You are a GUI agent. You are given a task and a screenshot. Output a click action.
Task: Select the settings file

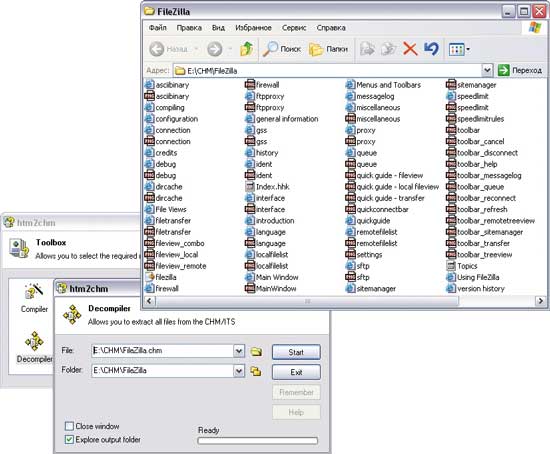tap(364, 255)
